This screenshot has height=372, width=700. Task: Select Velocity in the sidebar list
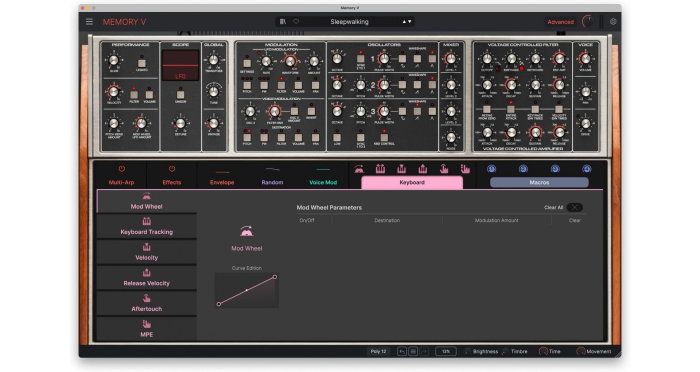(x=146, y=252)
